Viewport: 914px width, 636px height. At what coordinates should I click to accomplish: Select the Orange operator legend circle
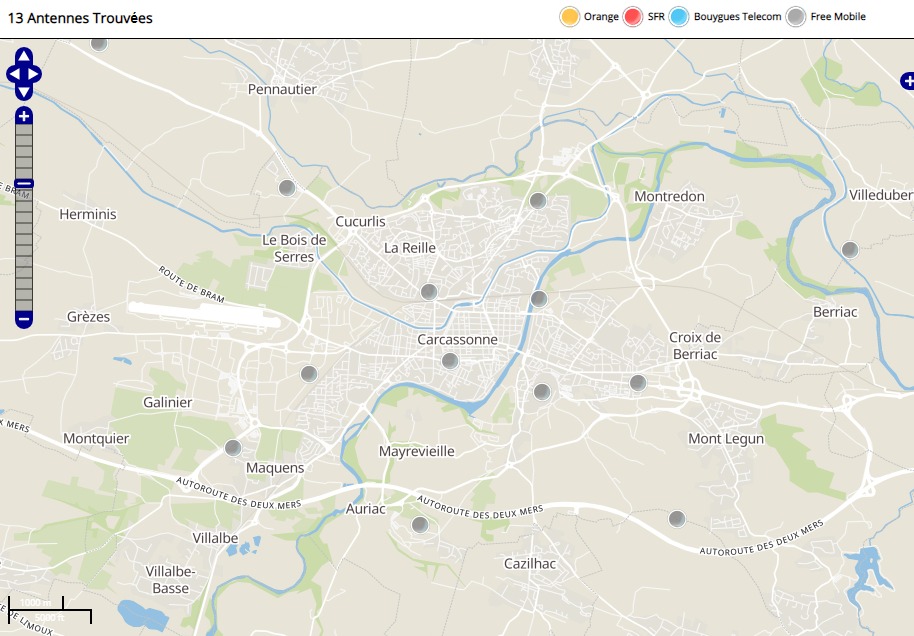click(570, 17)
